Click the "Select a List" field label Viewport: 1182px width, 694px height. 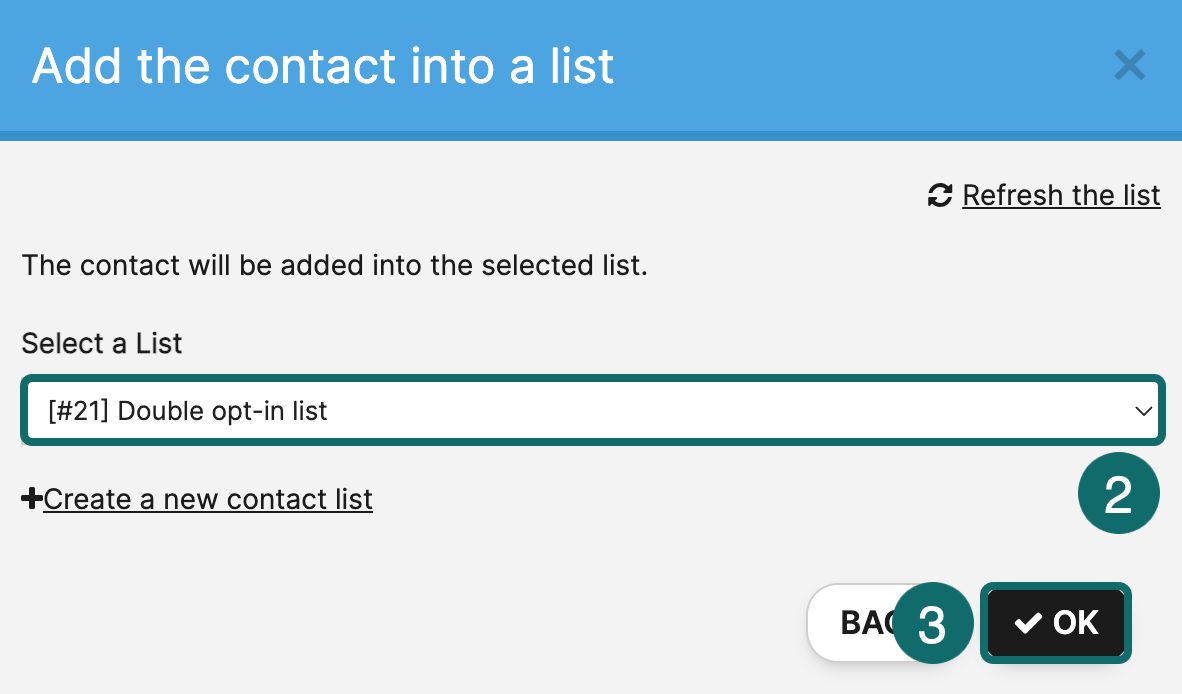102,344
